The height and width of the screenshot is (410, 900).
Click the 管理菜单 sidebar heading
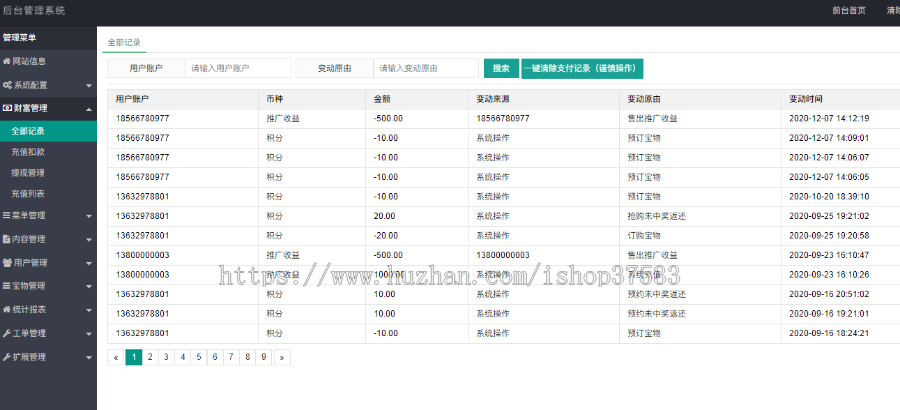pos(20,38)
